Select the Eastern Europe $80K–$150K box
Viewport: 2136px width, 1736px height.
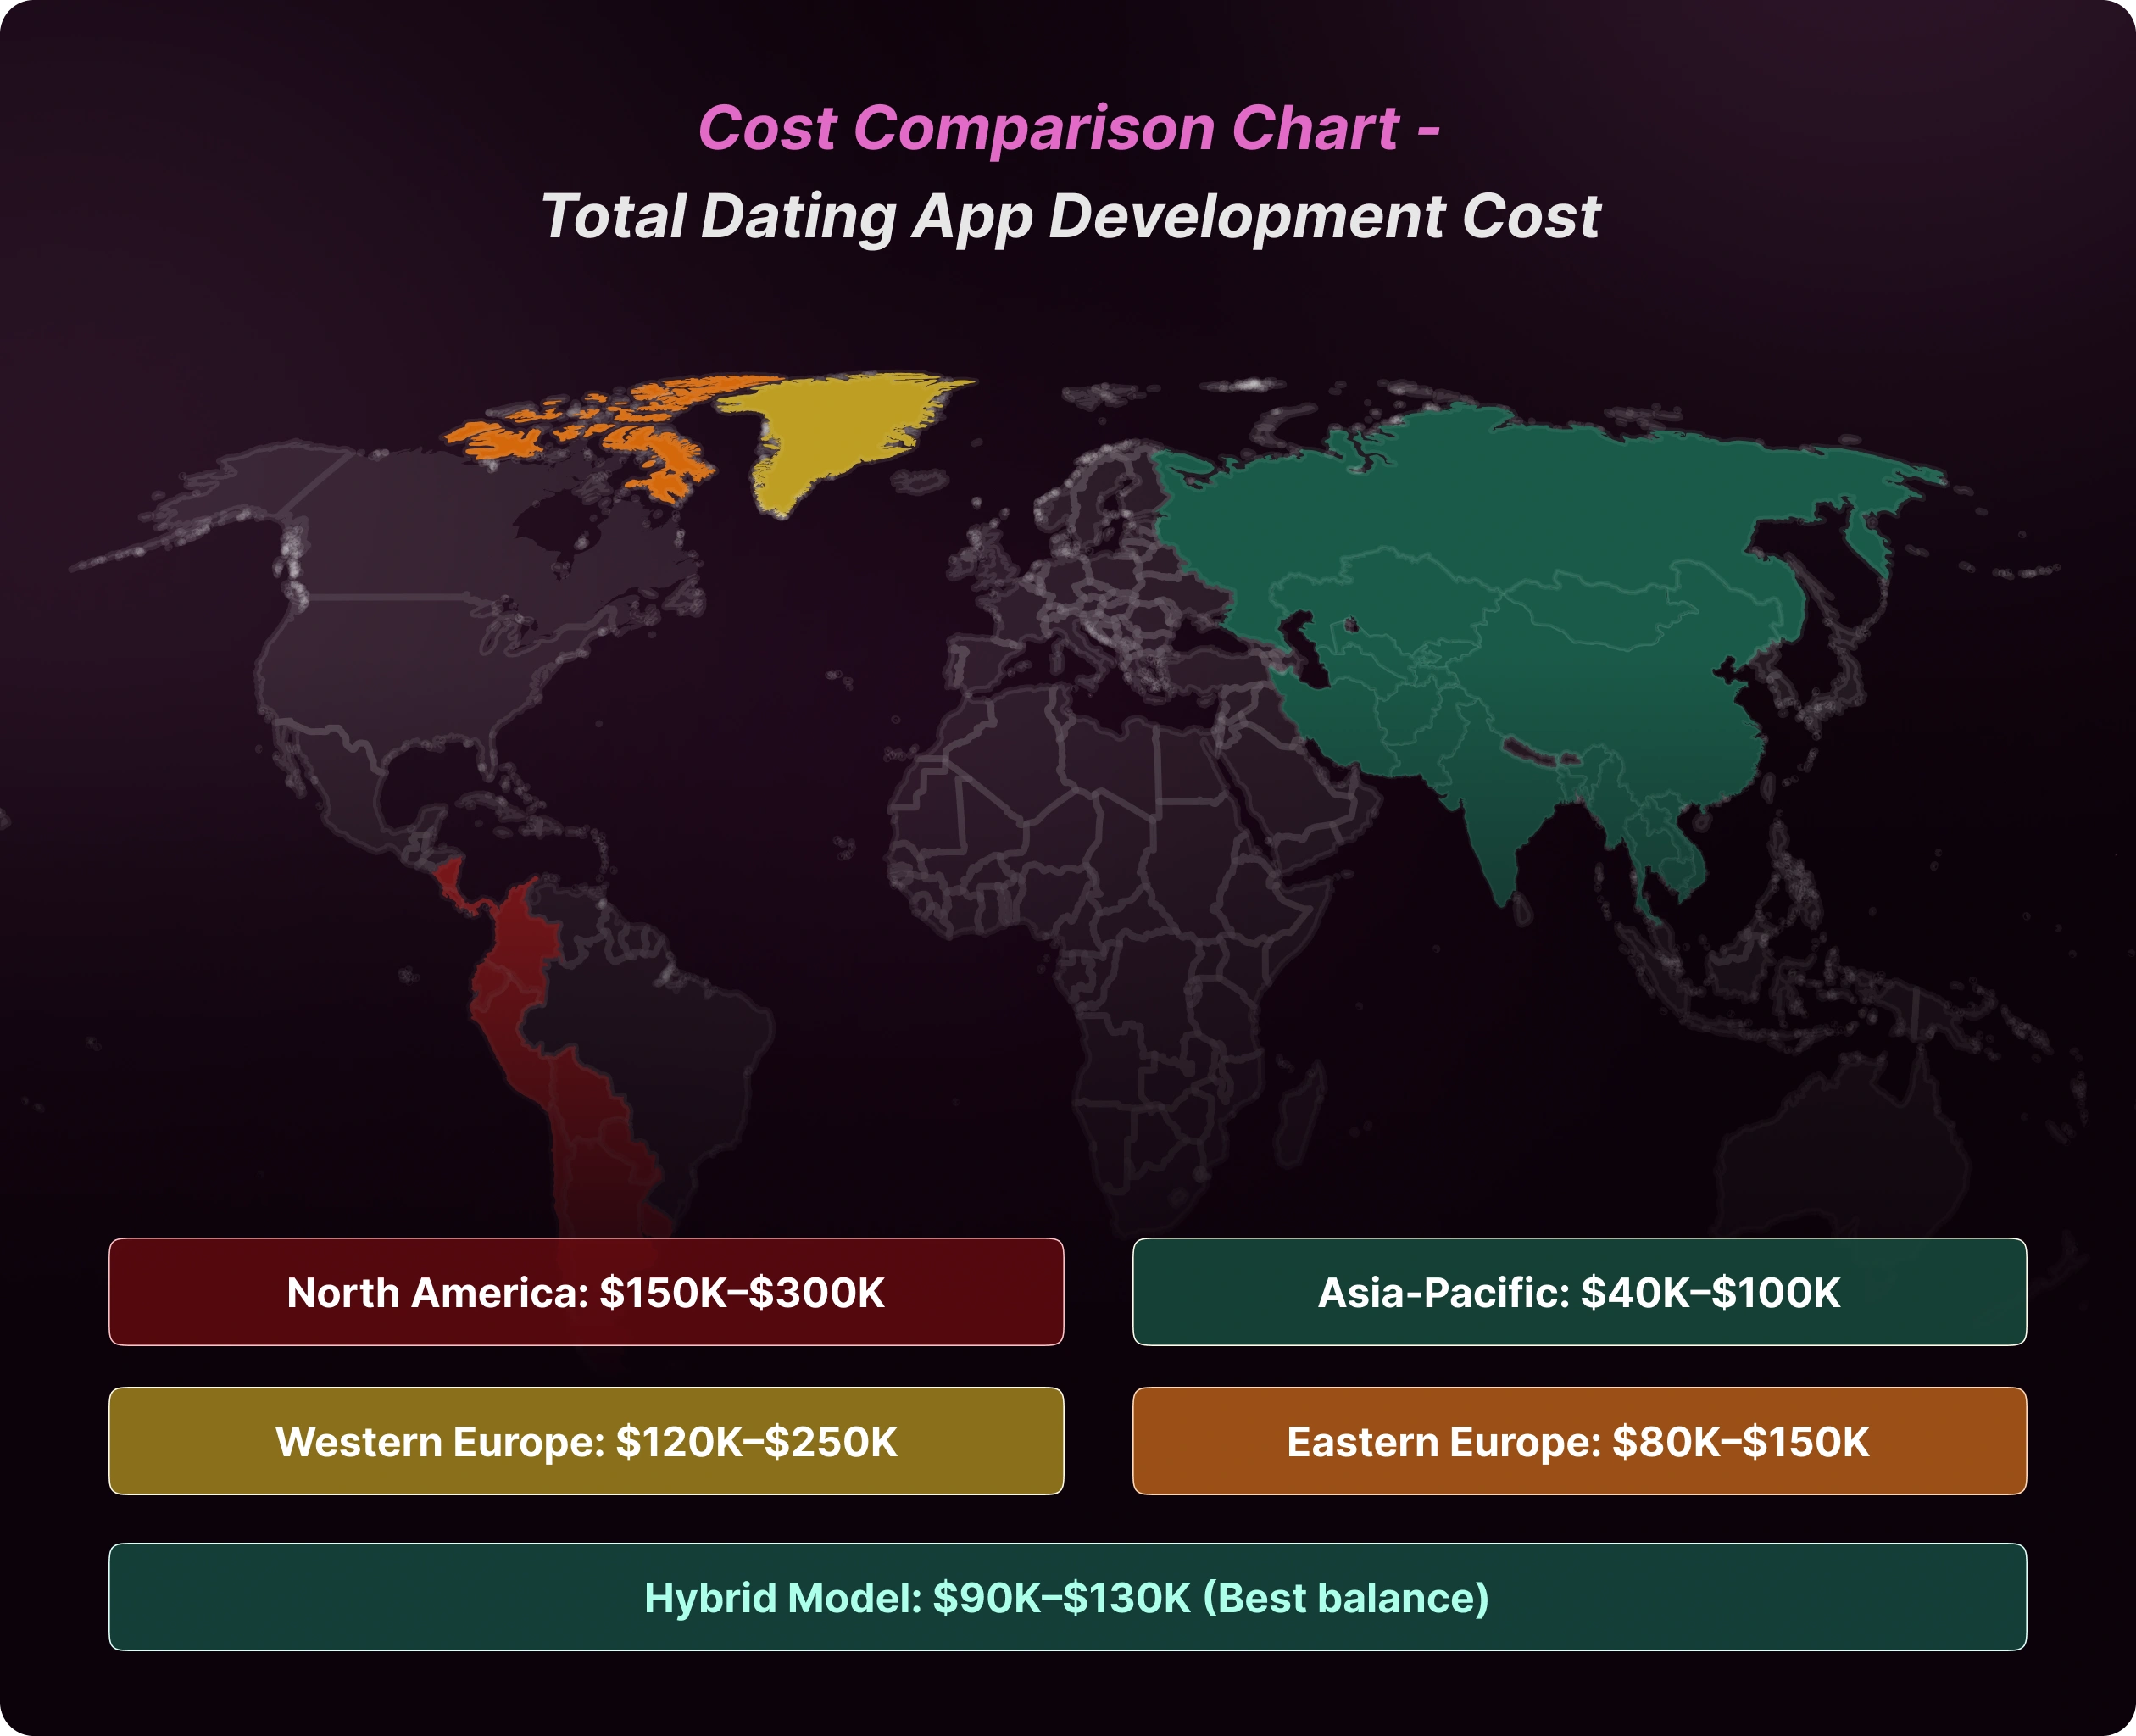pyautogui.click(x=1579, y=1441)
